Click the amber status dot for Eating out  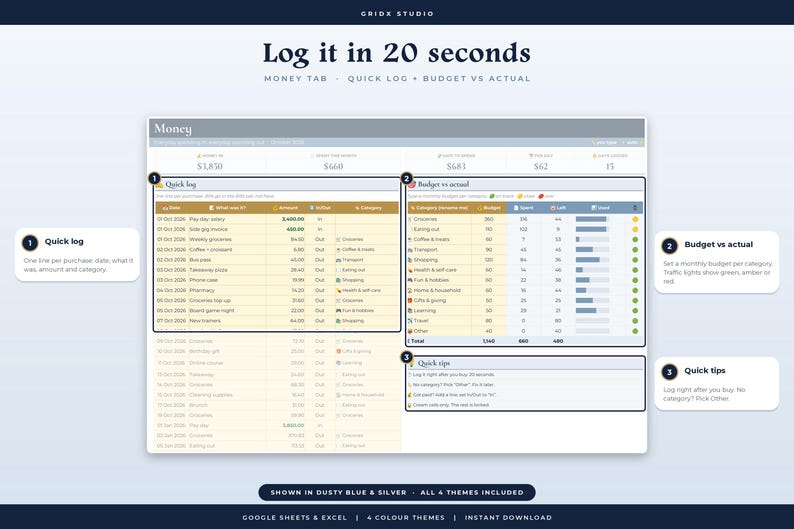[x=635, y=229]
